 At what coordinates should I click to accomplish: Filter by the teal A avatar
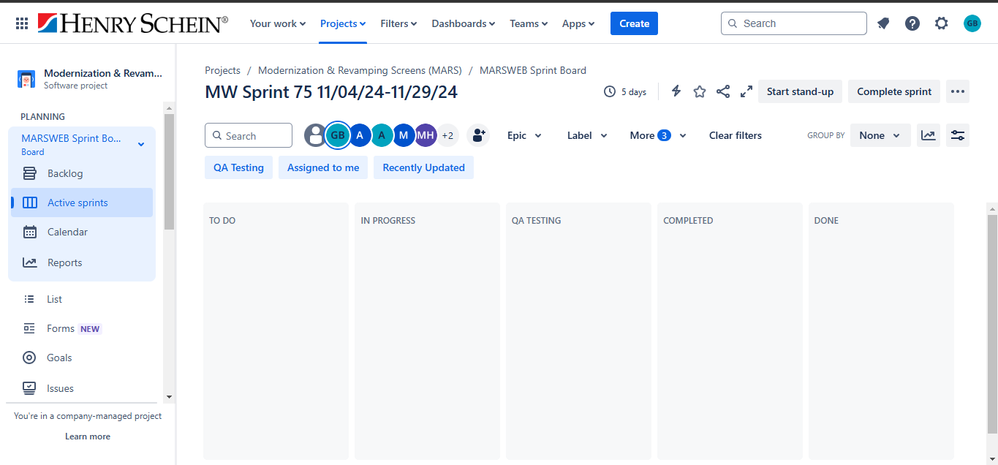382,135
